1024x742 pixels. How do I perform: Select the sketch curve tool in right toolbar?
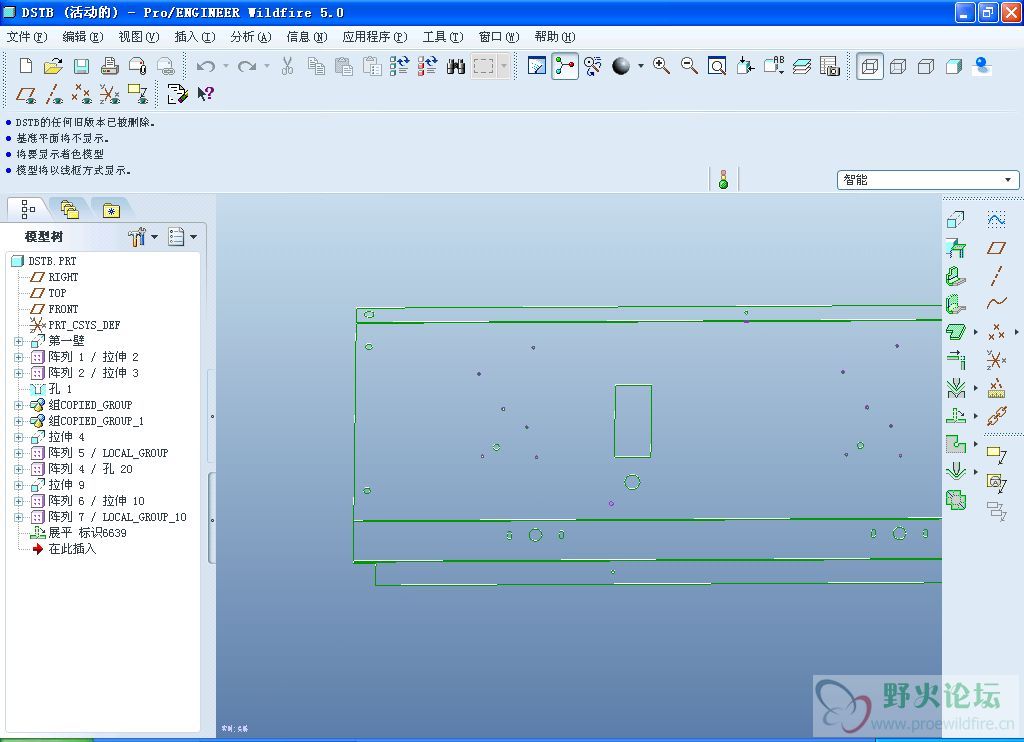[997, 219]
